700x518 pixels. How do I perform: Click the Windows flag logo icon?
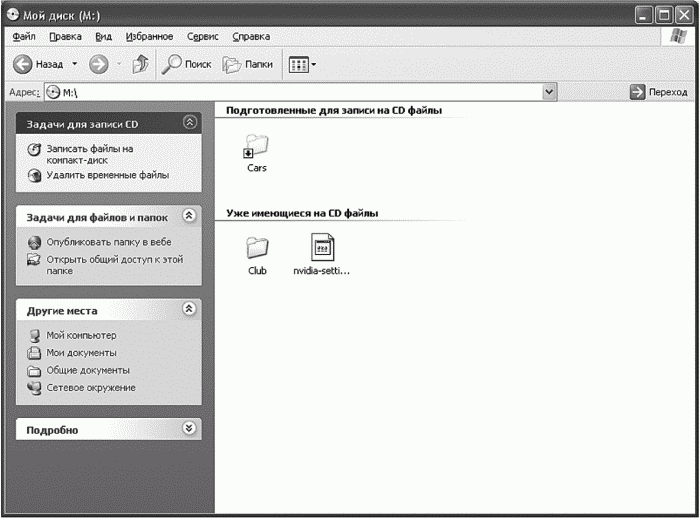pos(679,37)
